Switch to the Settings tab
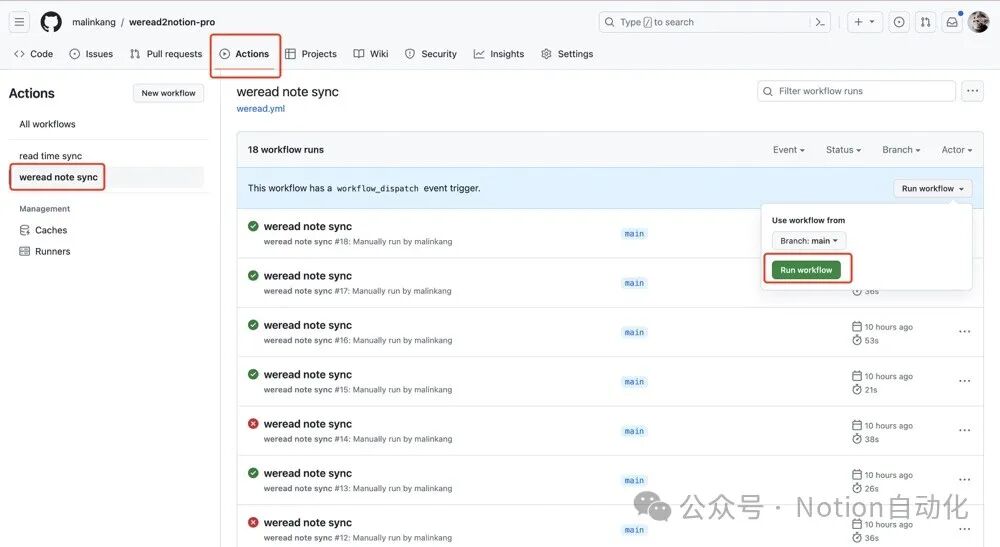Image resolution: width=1000 pixels, height=547 pixels. coord(568,54)
